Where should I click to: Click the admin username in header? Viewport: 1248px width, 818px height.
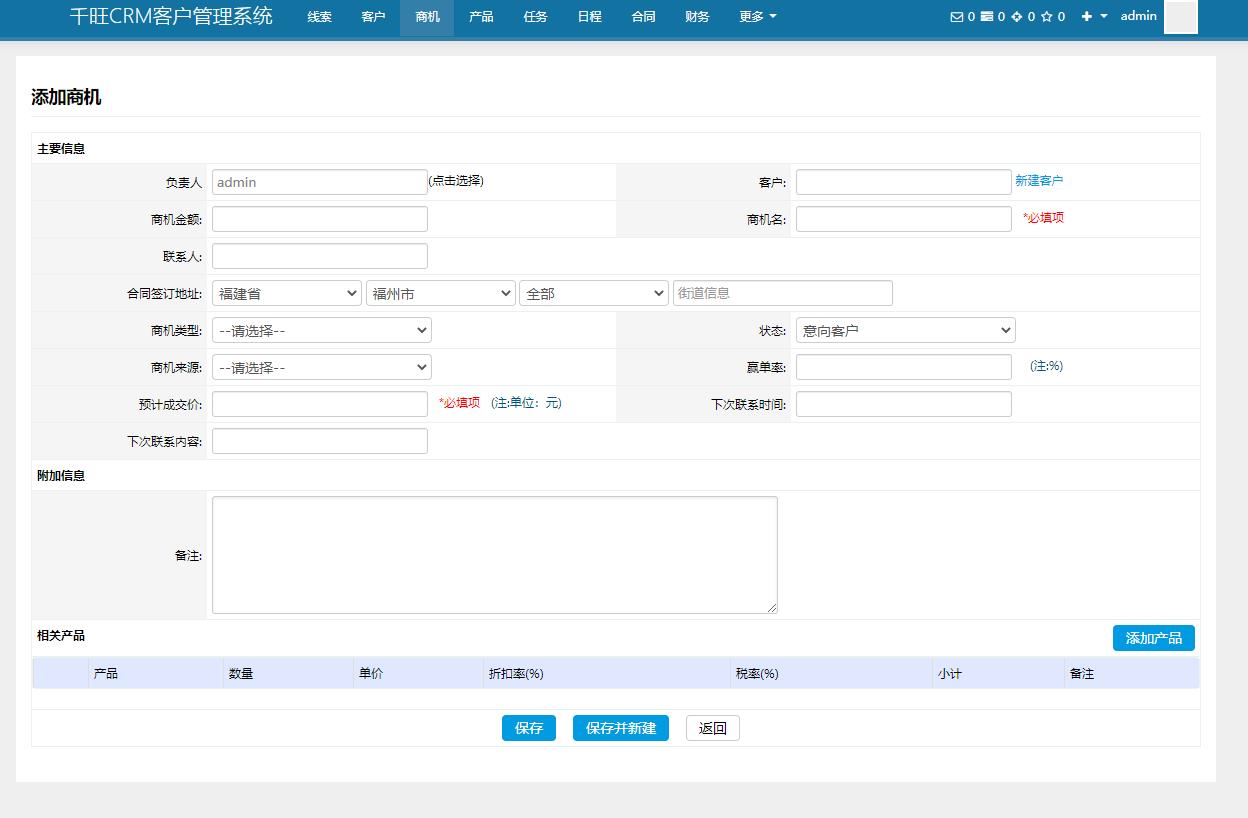point(1139,16)
